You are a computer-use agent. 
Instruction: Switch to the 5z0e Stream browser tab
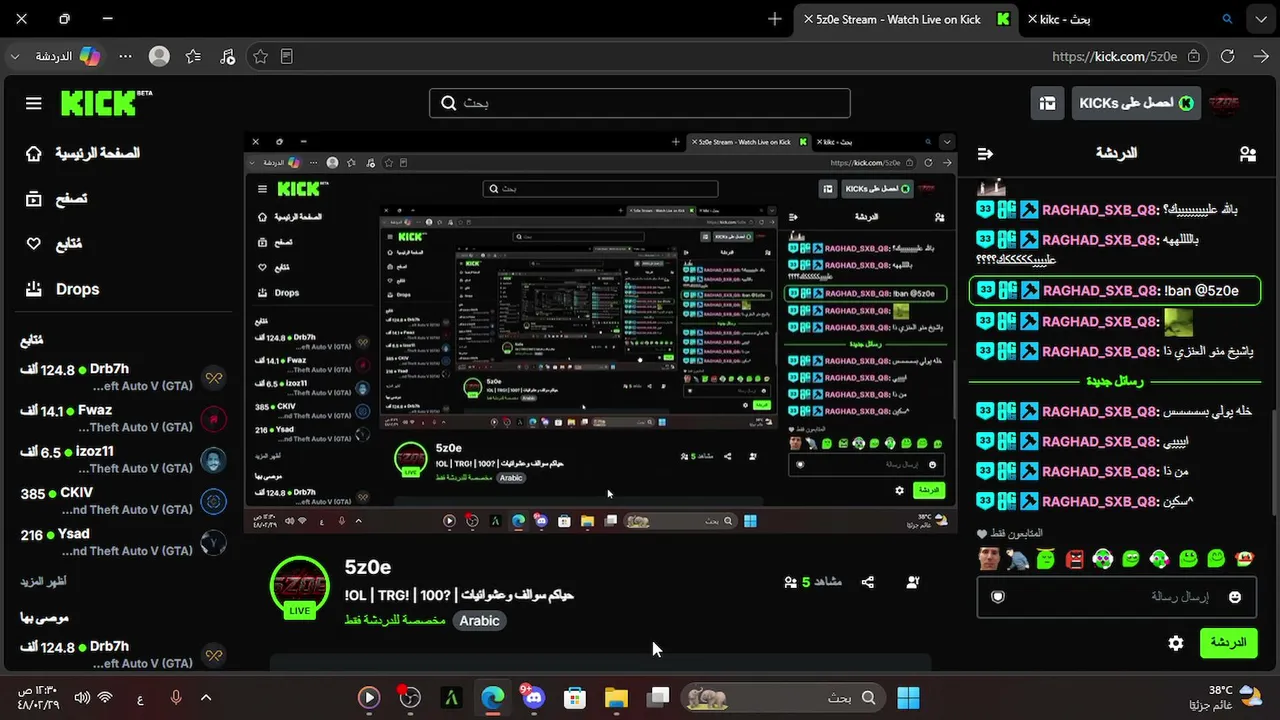tap(907, 19)
